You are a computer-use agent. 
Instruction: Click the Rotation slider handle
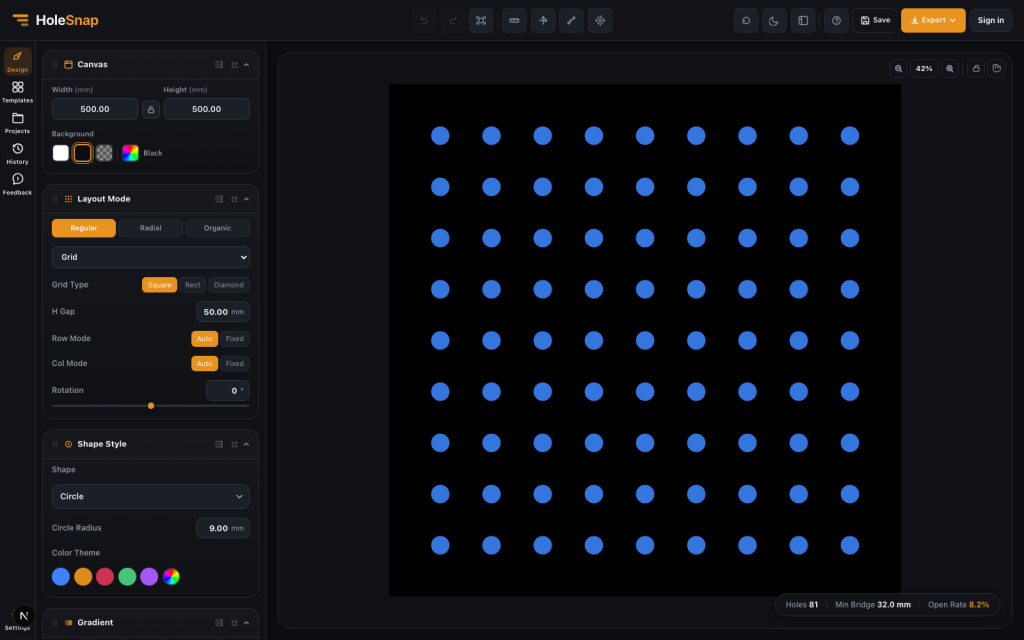pos(151,406)
